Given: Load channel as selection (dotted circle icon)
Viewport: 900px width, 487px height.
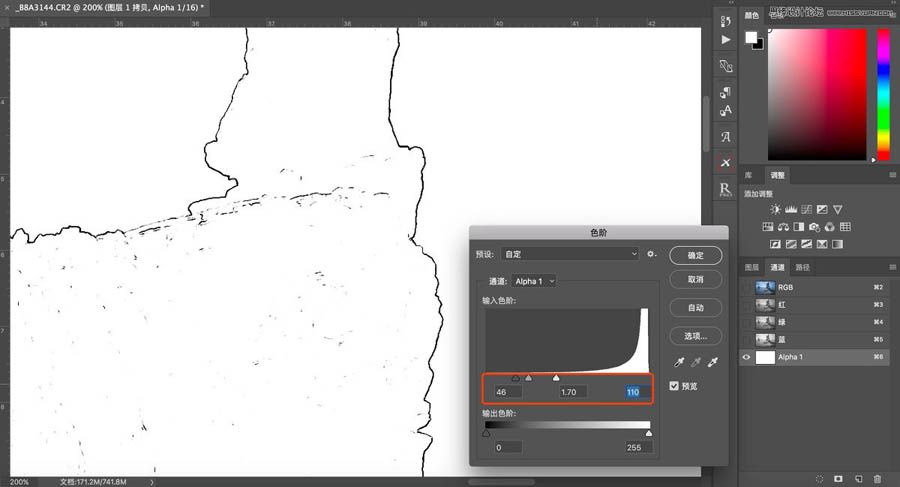Looking at the screenshot, I should (x=819, y=480).
